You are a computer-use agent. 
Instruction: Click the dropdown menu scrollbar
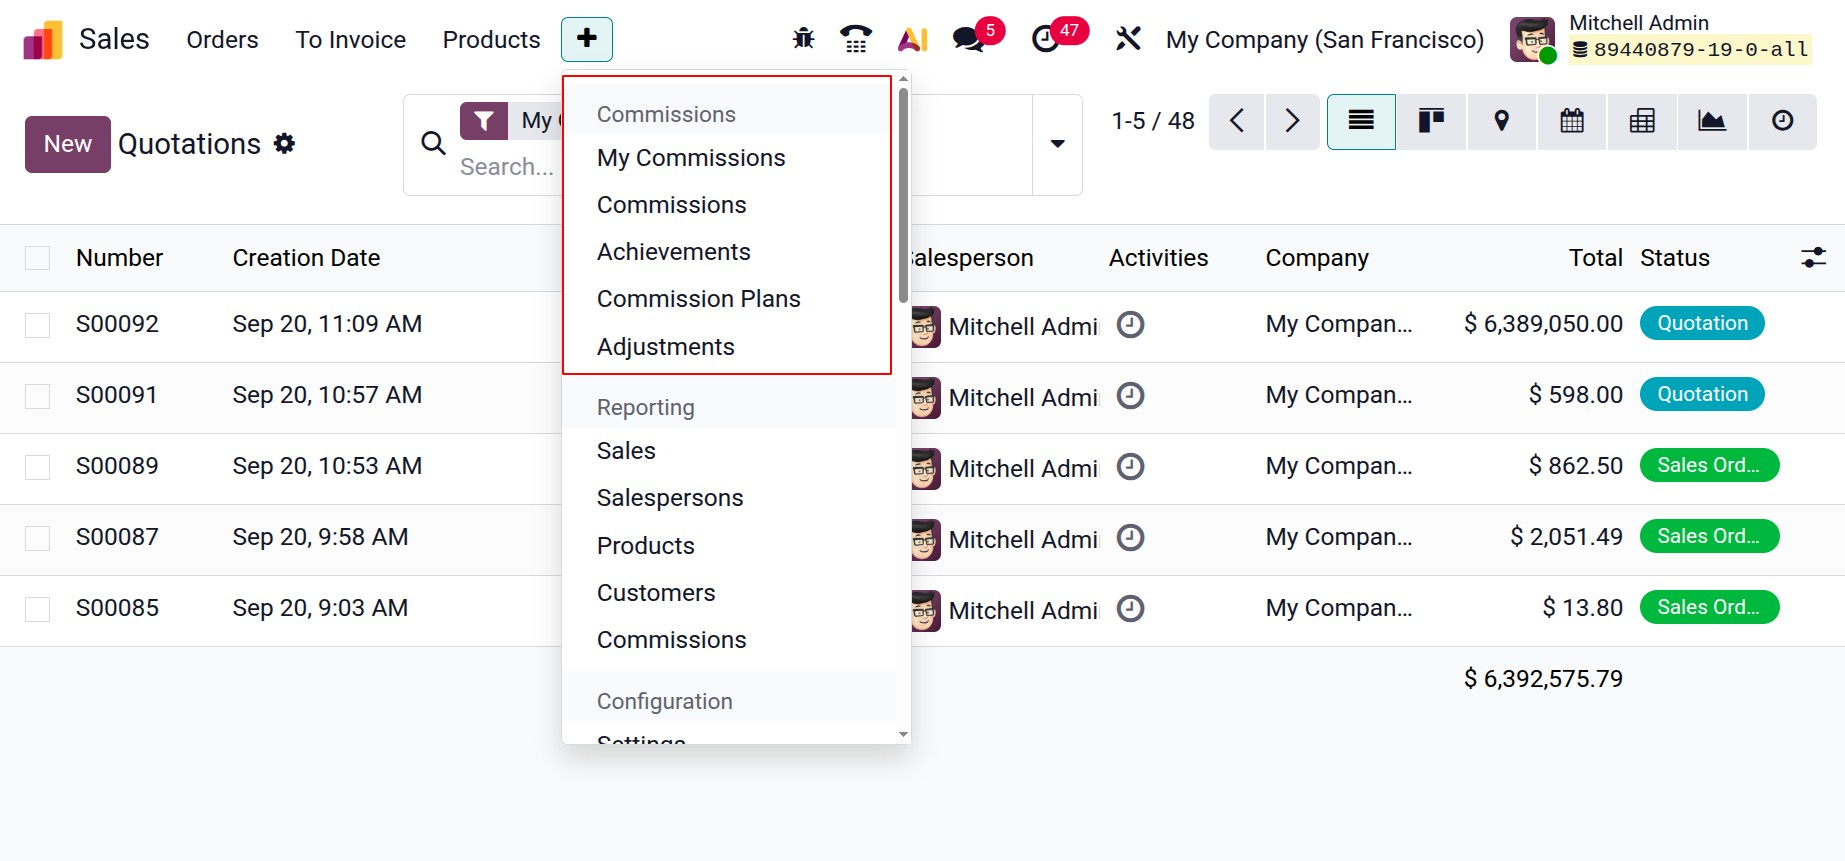[x=903, y=195]
